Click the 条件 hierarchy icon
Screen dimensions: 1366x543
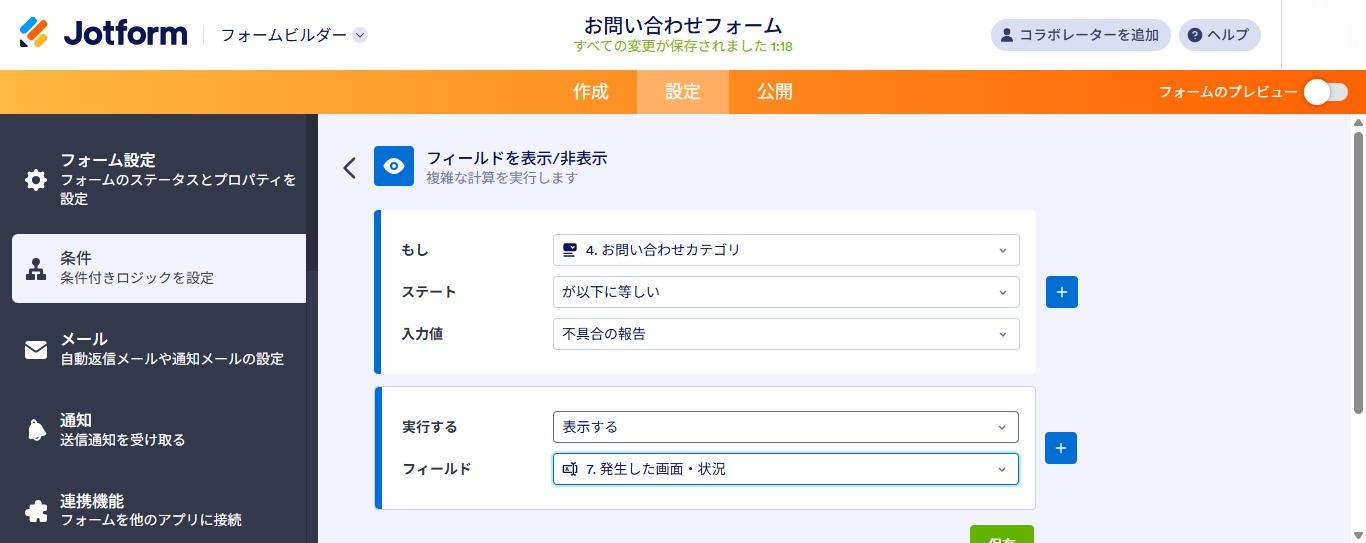(x=36, y=269)
